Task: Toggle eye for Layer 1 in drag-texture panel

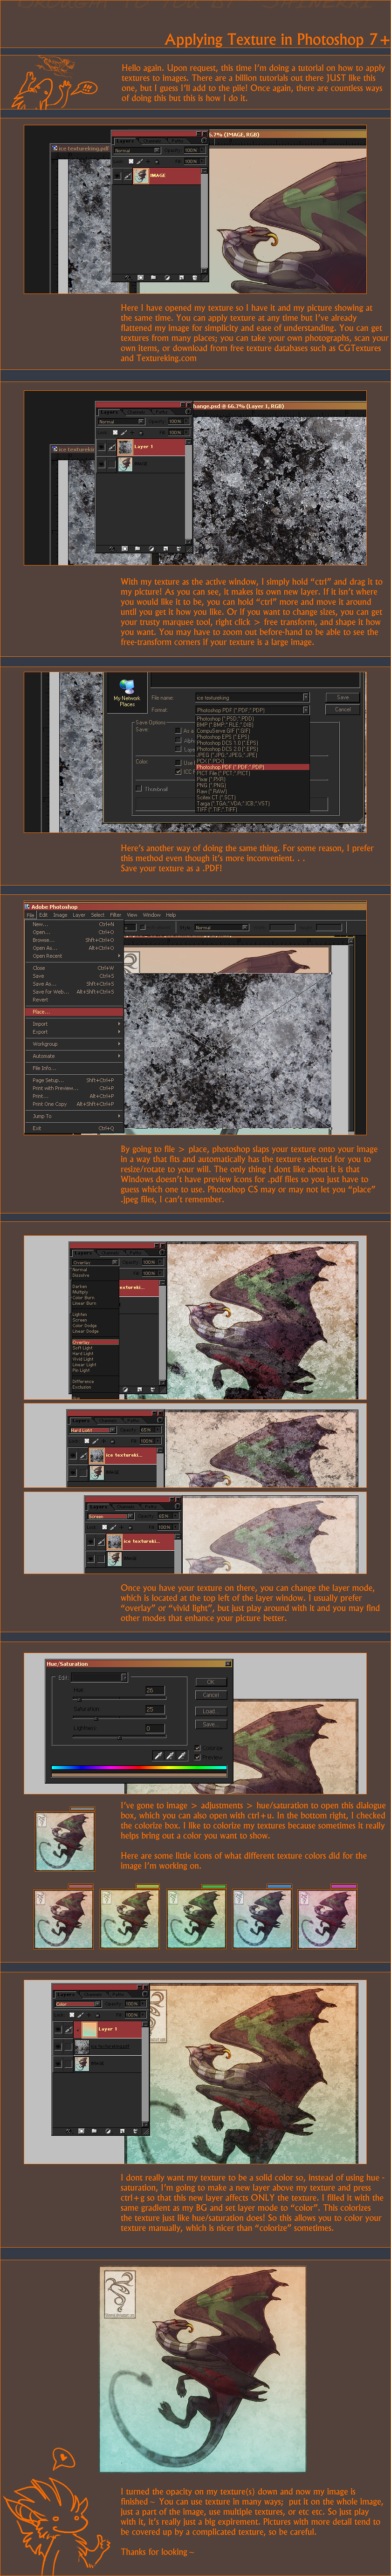Action: point(101,448)
